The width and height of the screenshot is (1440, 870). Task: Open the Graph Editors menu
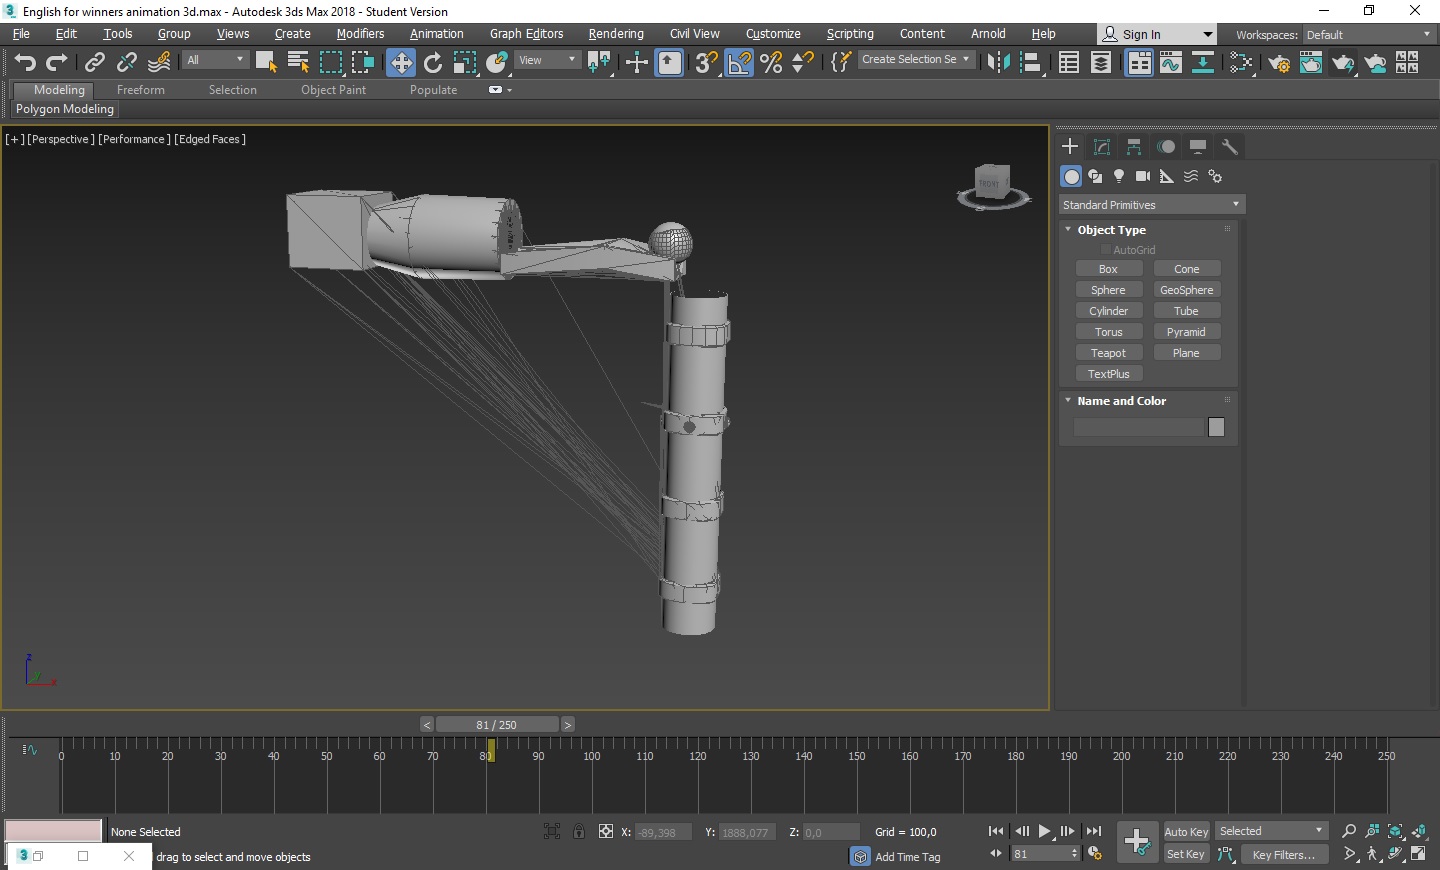click(x=526, y=34)
